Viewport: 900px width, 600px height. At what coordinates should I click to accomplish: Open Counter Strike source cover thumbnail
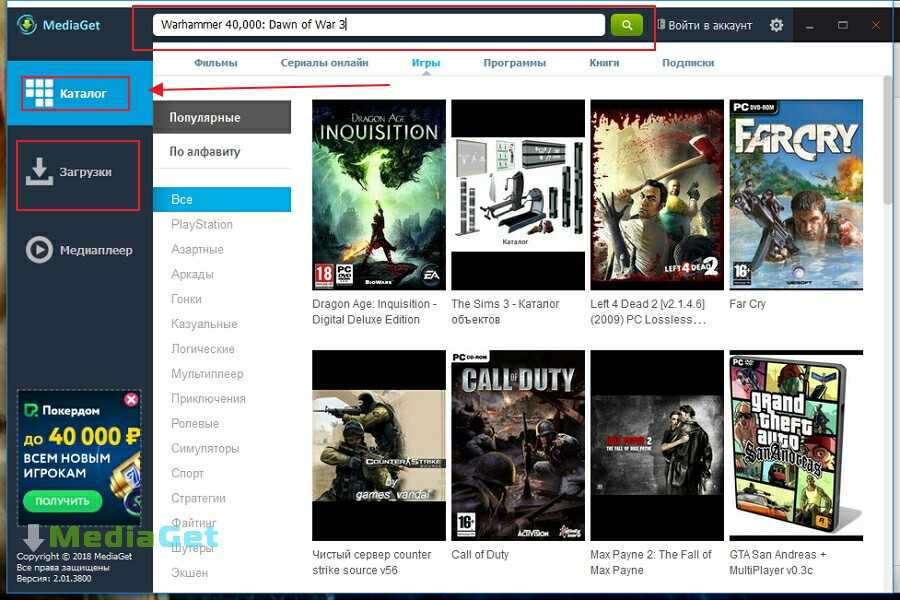coord(379,446)
